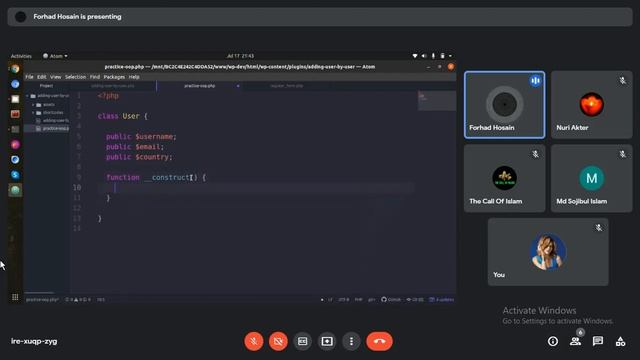This screenshot has height=360, width=640.
Task: Open the Atom app menu dropdown
Action: coord(56,56)
